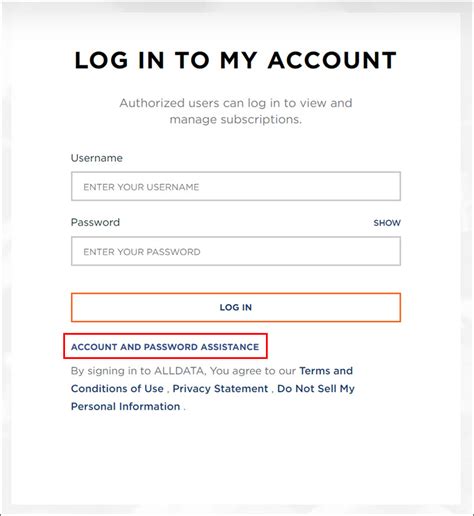The height and width of the screenshot is (516, 474).
Task: Focus the Username input field
Action: click(236, 186)
